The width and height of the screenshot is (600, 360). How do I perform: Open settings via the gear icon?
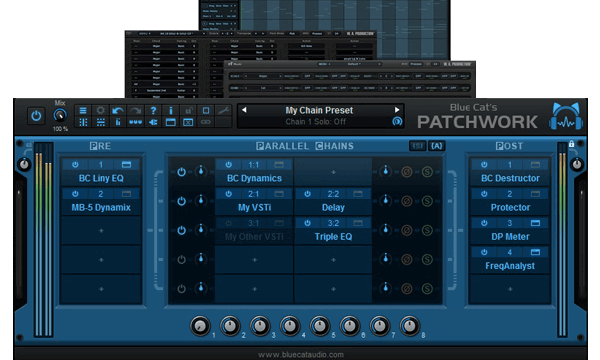coord(100,111)
